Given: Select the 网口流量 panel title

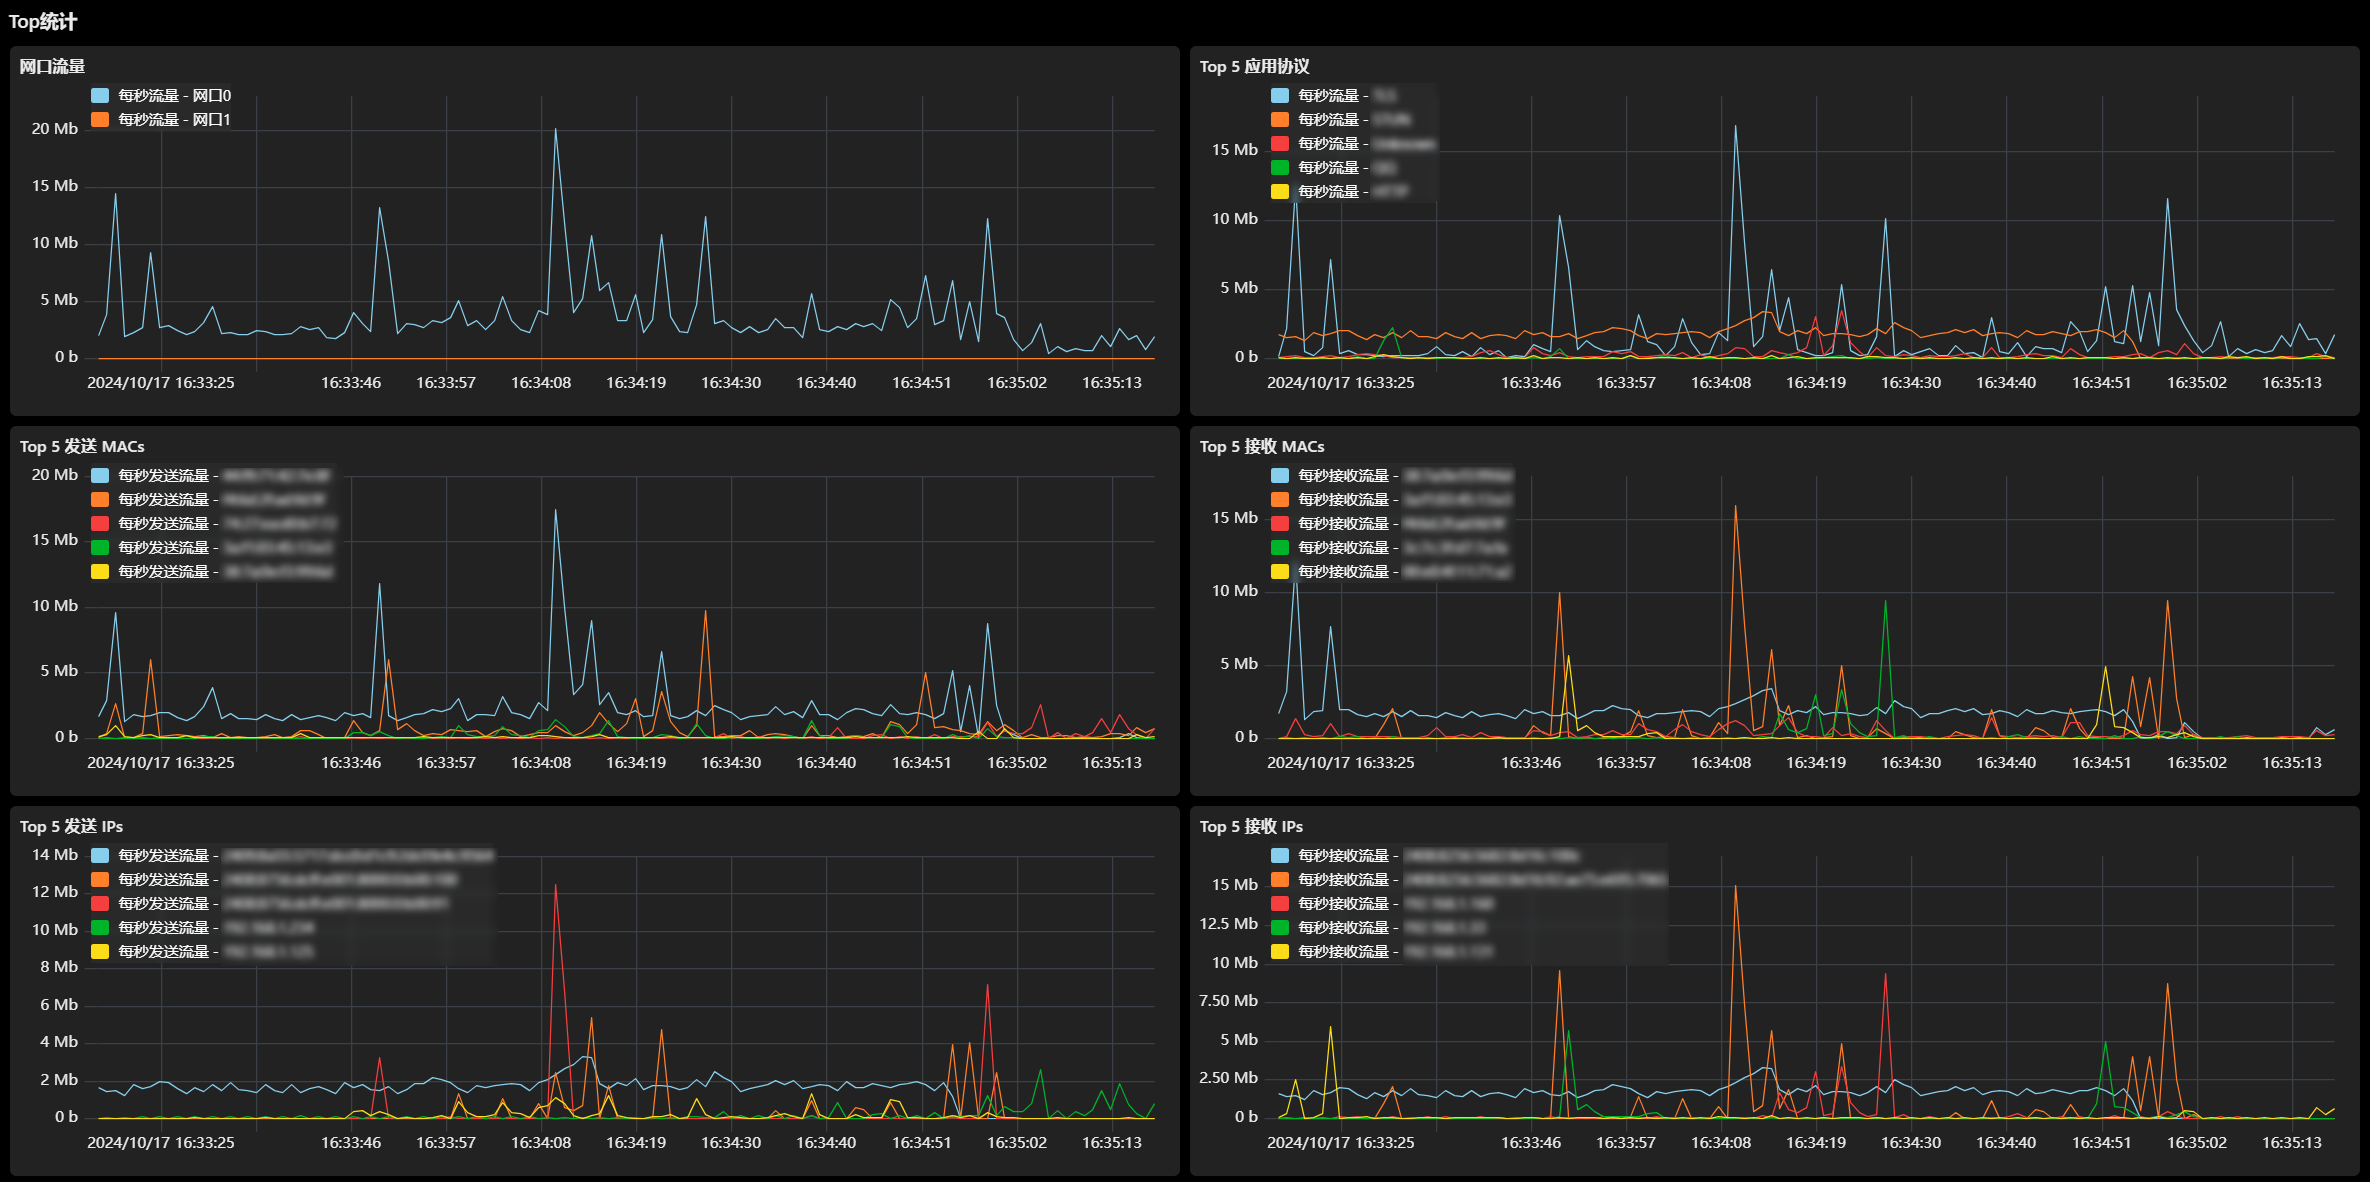Looking at the screenshot, I should [x=52, y=66].
